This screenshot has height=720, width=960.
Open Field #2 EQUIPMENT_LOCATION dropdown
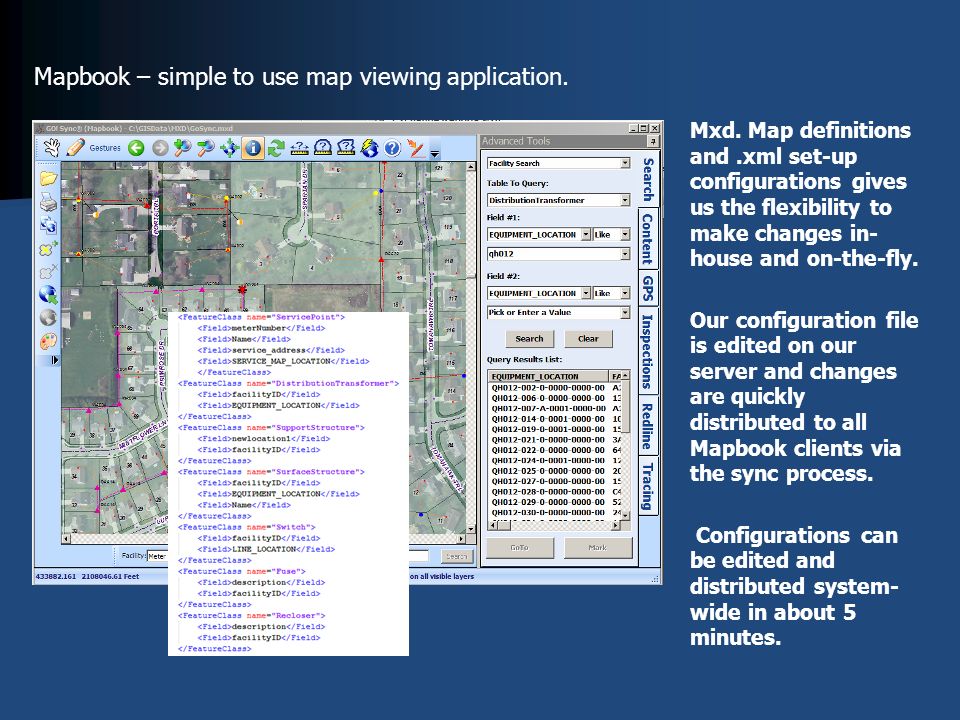(x=586, y=293)
